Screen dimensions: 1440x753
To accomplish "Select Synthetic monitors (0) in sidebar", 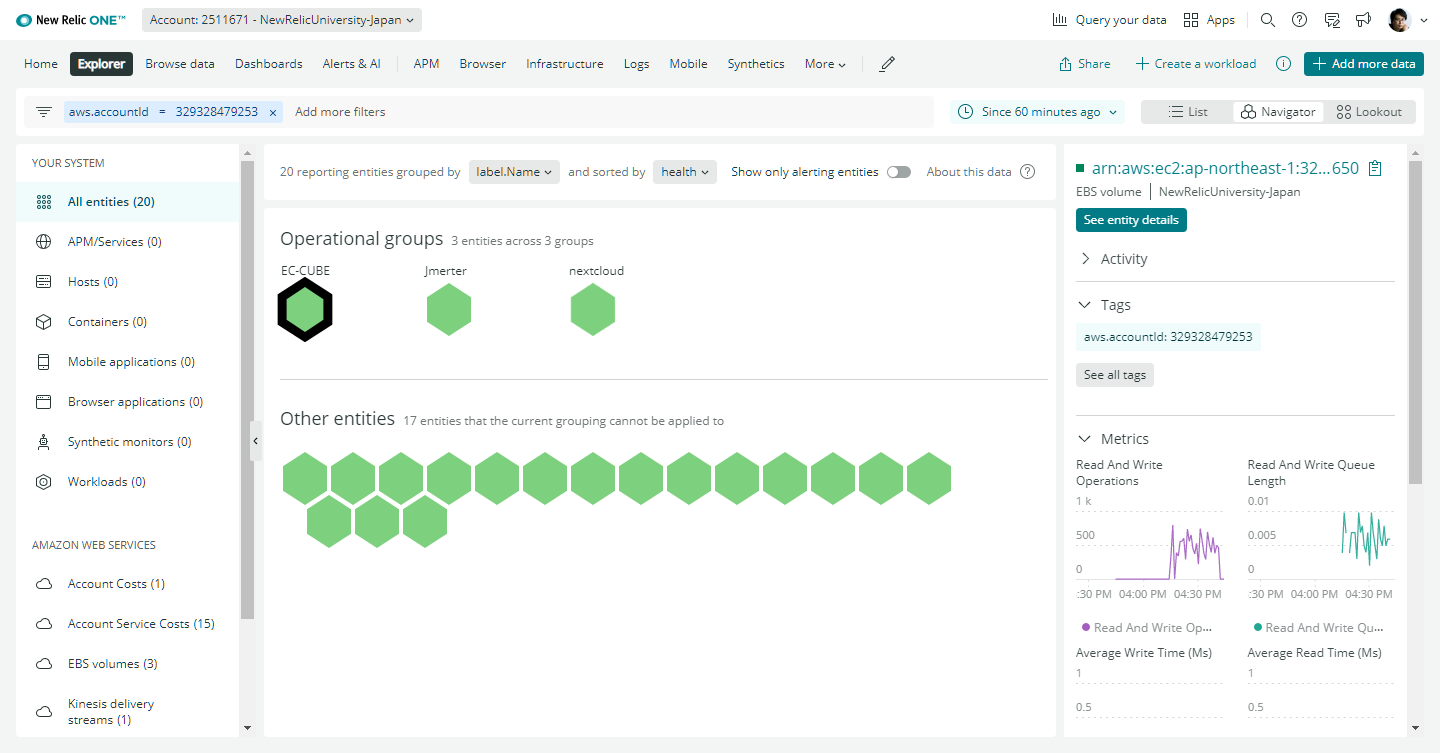I will point(128,442).
